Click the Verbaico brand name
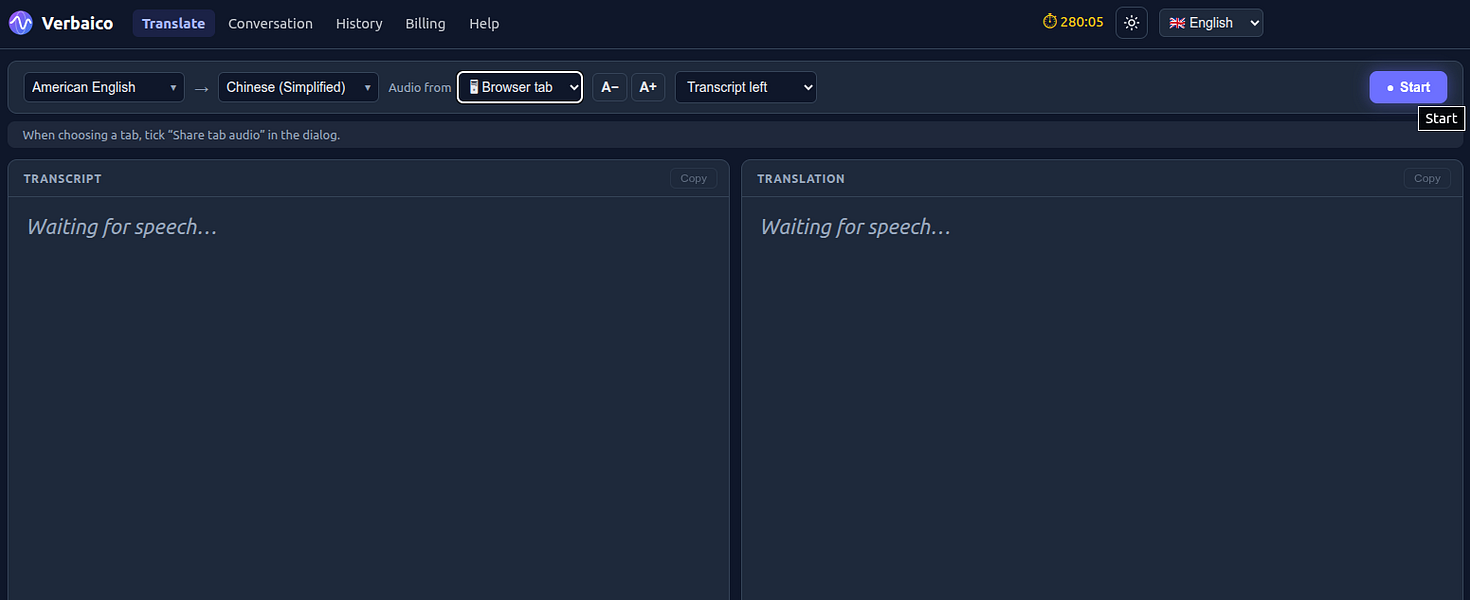Image resolution: width=1470 pixels, height=600 pixels. (78, 23)
